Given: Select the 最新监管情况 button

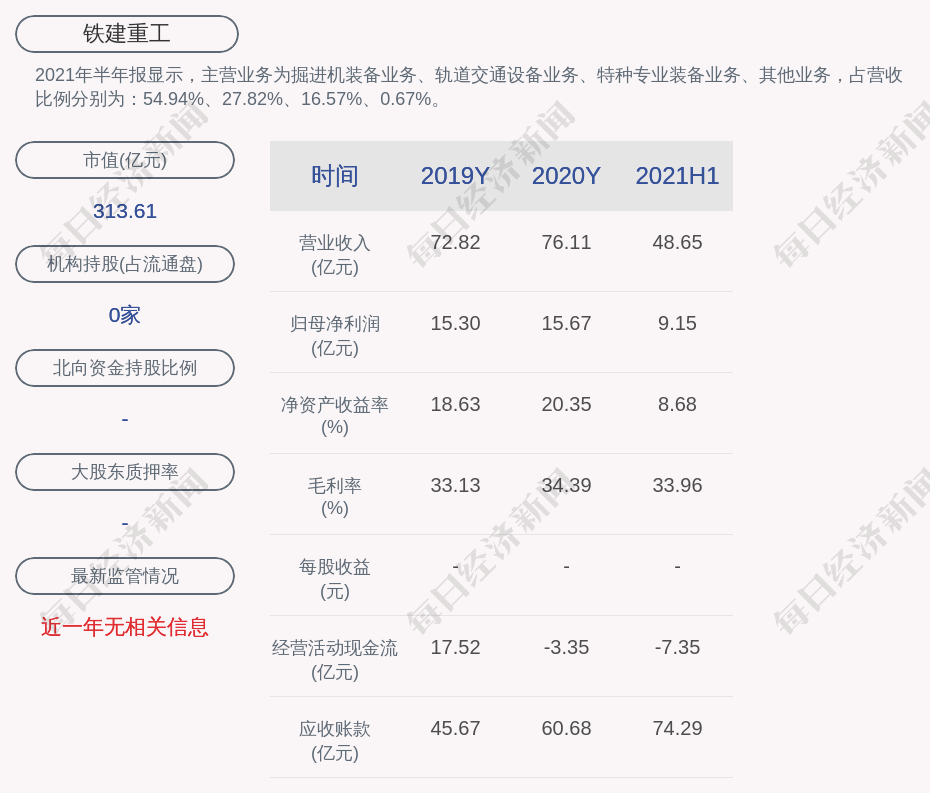Looking at the screenshot, I should [125, 576].
